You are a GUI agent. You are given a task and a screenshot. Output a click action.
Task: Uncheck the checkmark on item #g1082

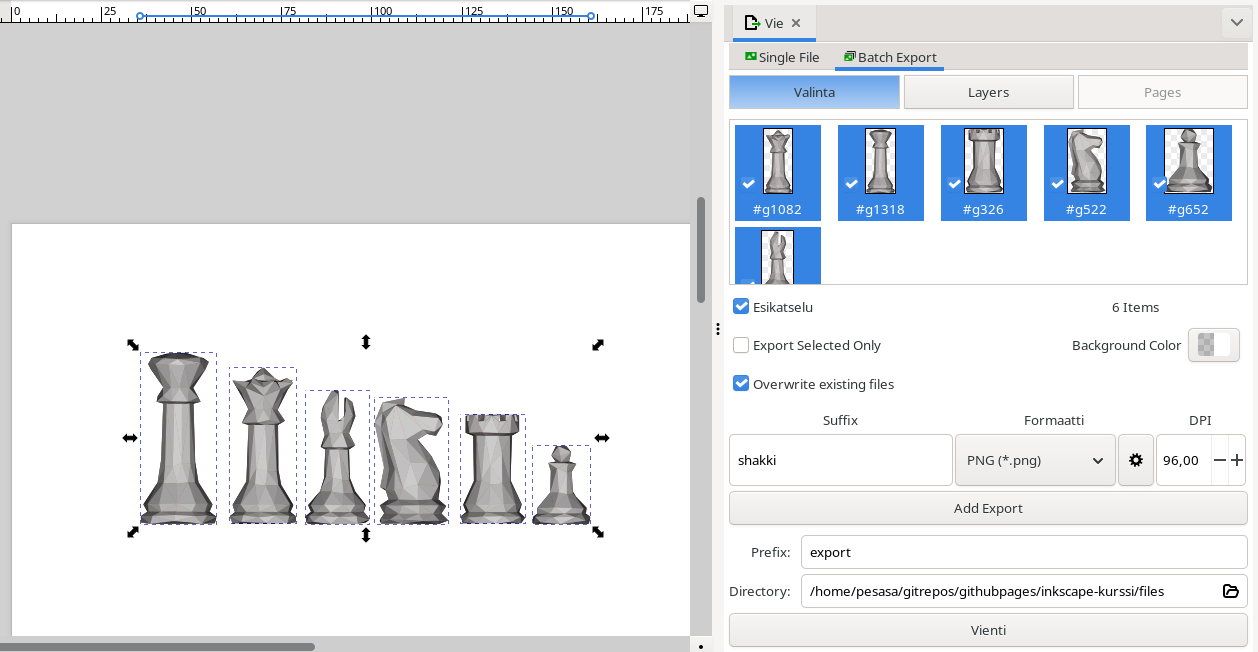[x=748, y=184]
